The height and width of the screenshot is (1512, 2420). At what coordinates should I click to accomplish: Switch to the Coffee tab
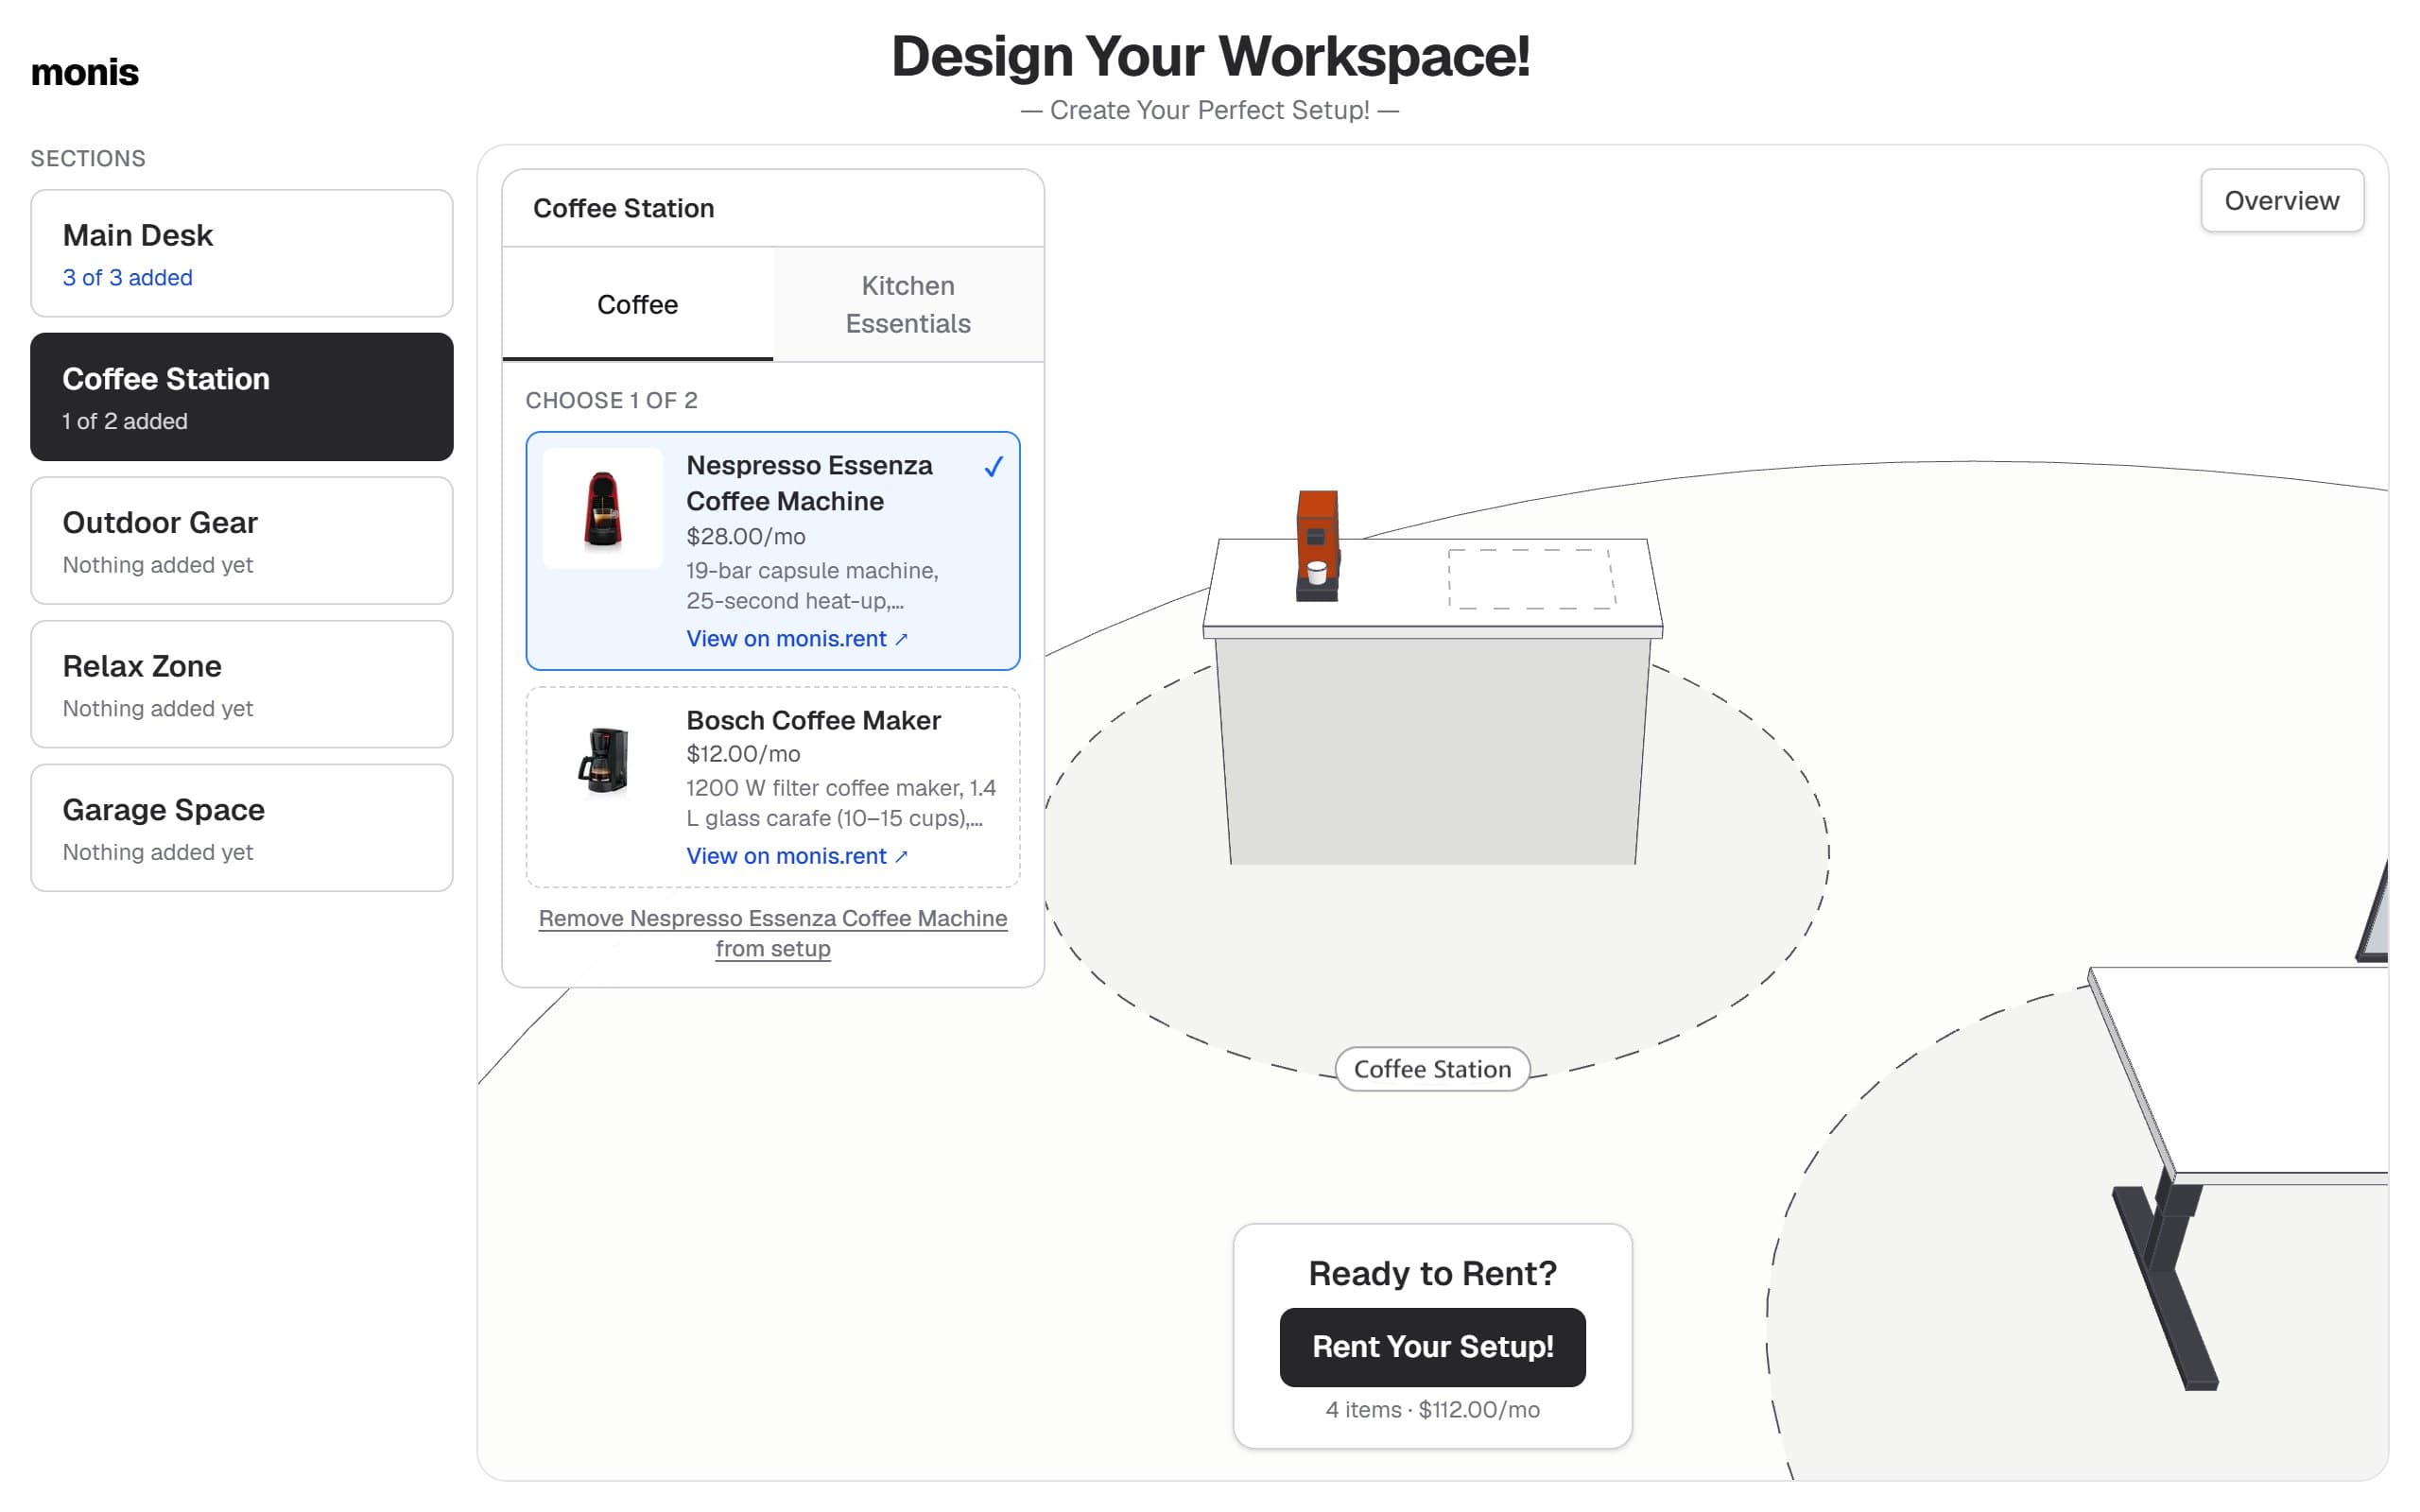[637, 304]
